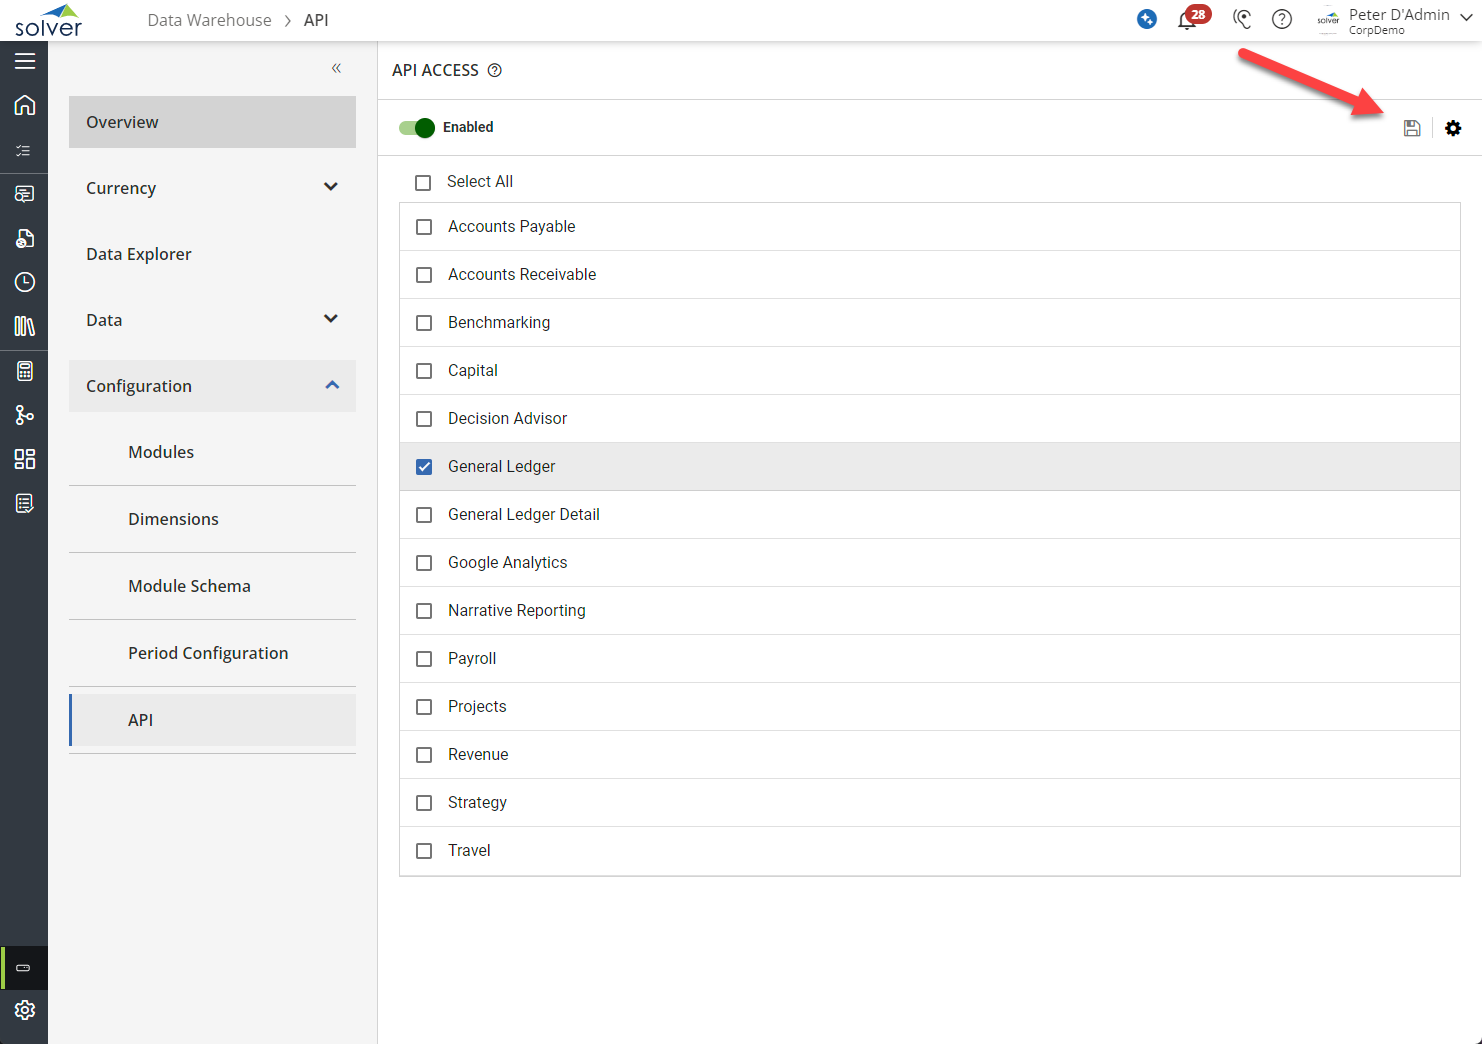Click Data Warehouse breadcrumb link
The height and width of the screenshot is (1044, 1482).
pos(209,20)
